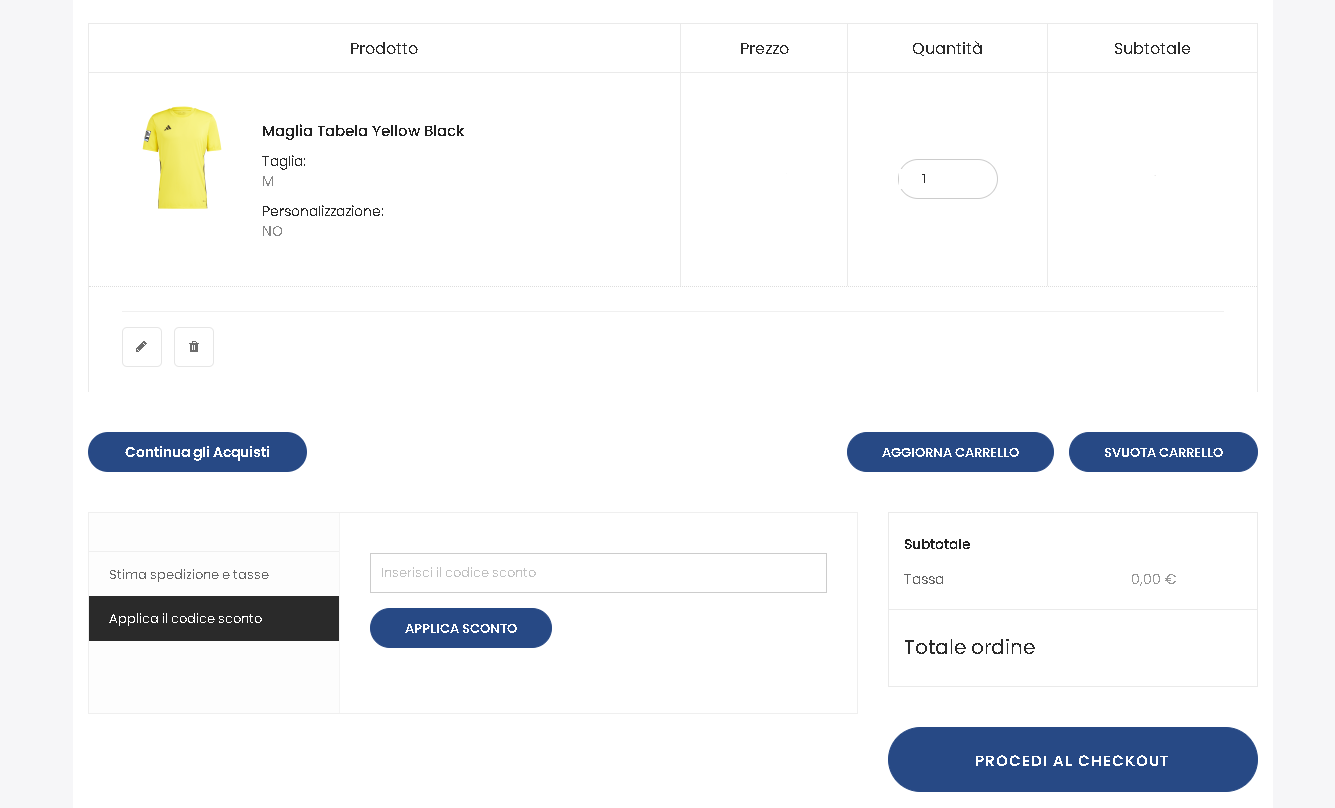
Task: Click the Prodotto column header
Action: point(384,48)
